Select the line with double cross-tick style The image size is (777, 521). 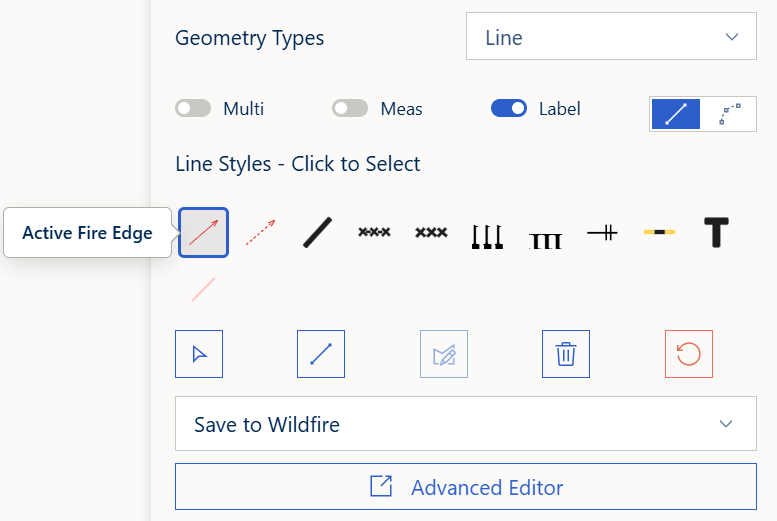pyautogui.click(x=602, y=232)
